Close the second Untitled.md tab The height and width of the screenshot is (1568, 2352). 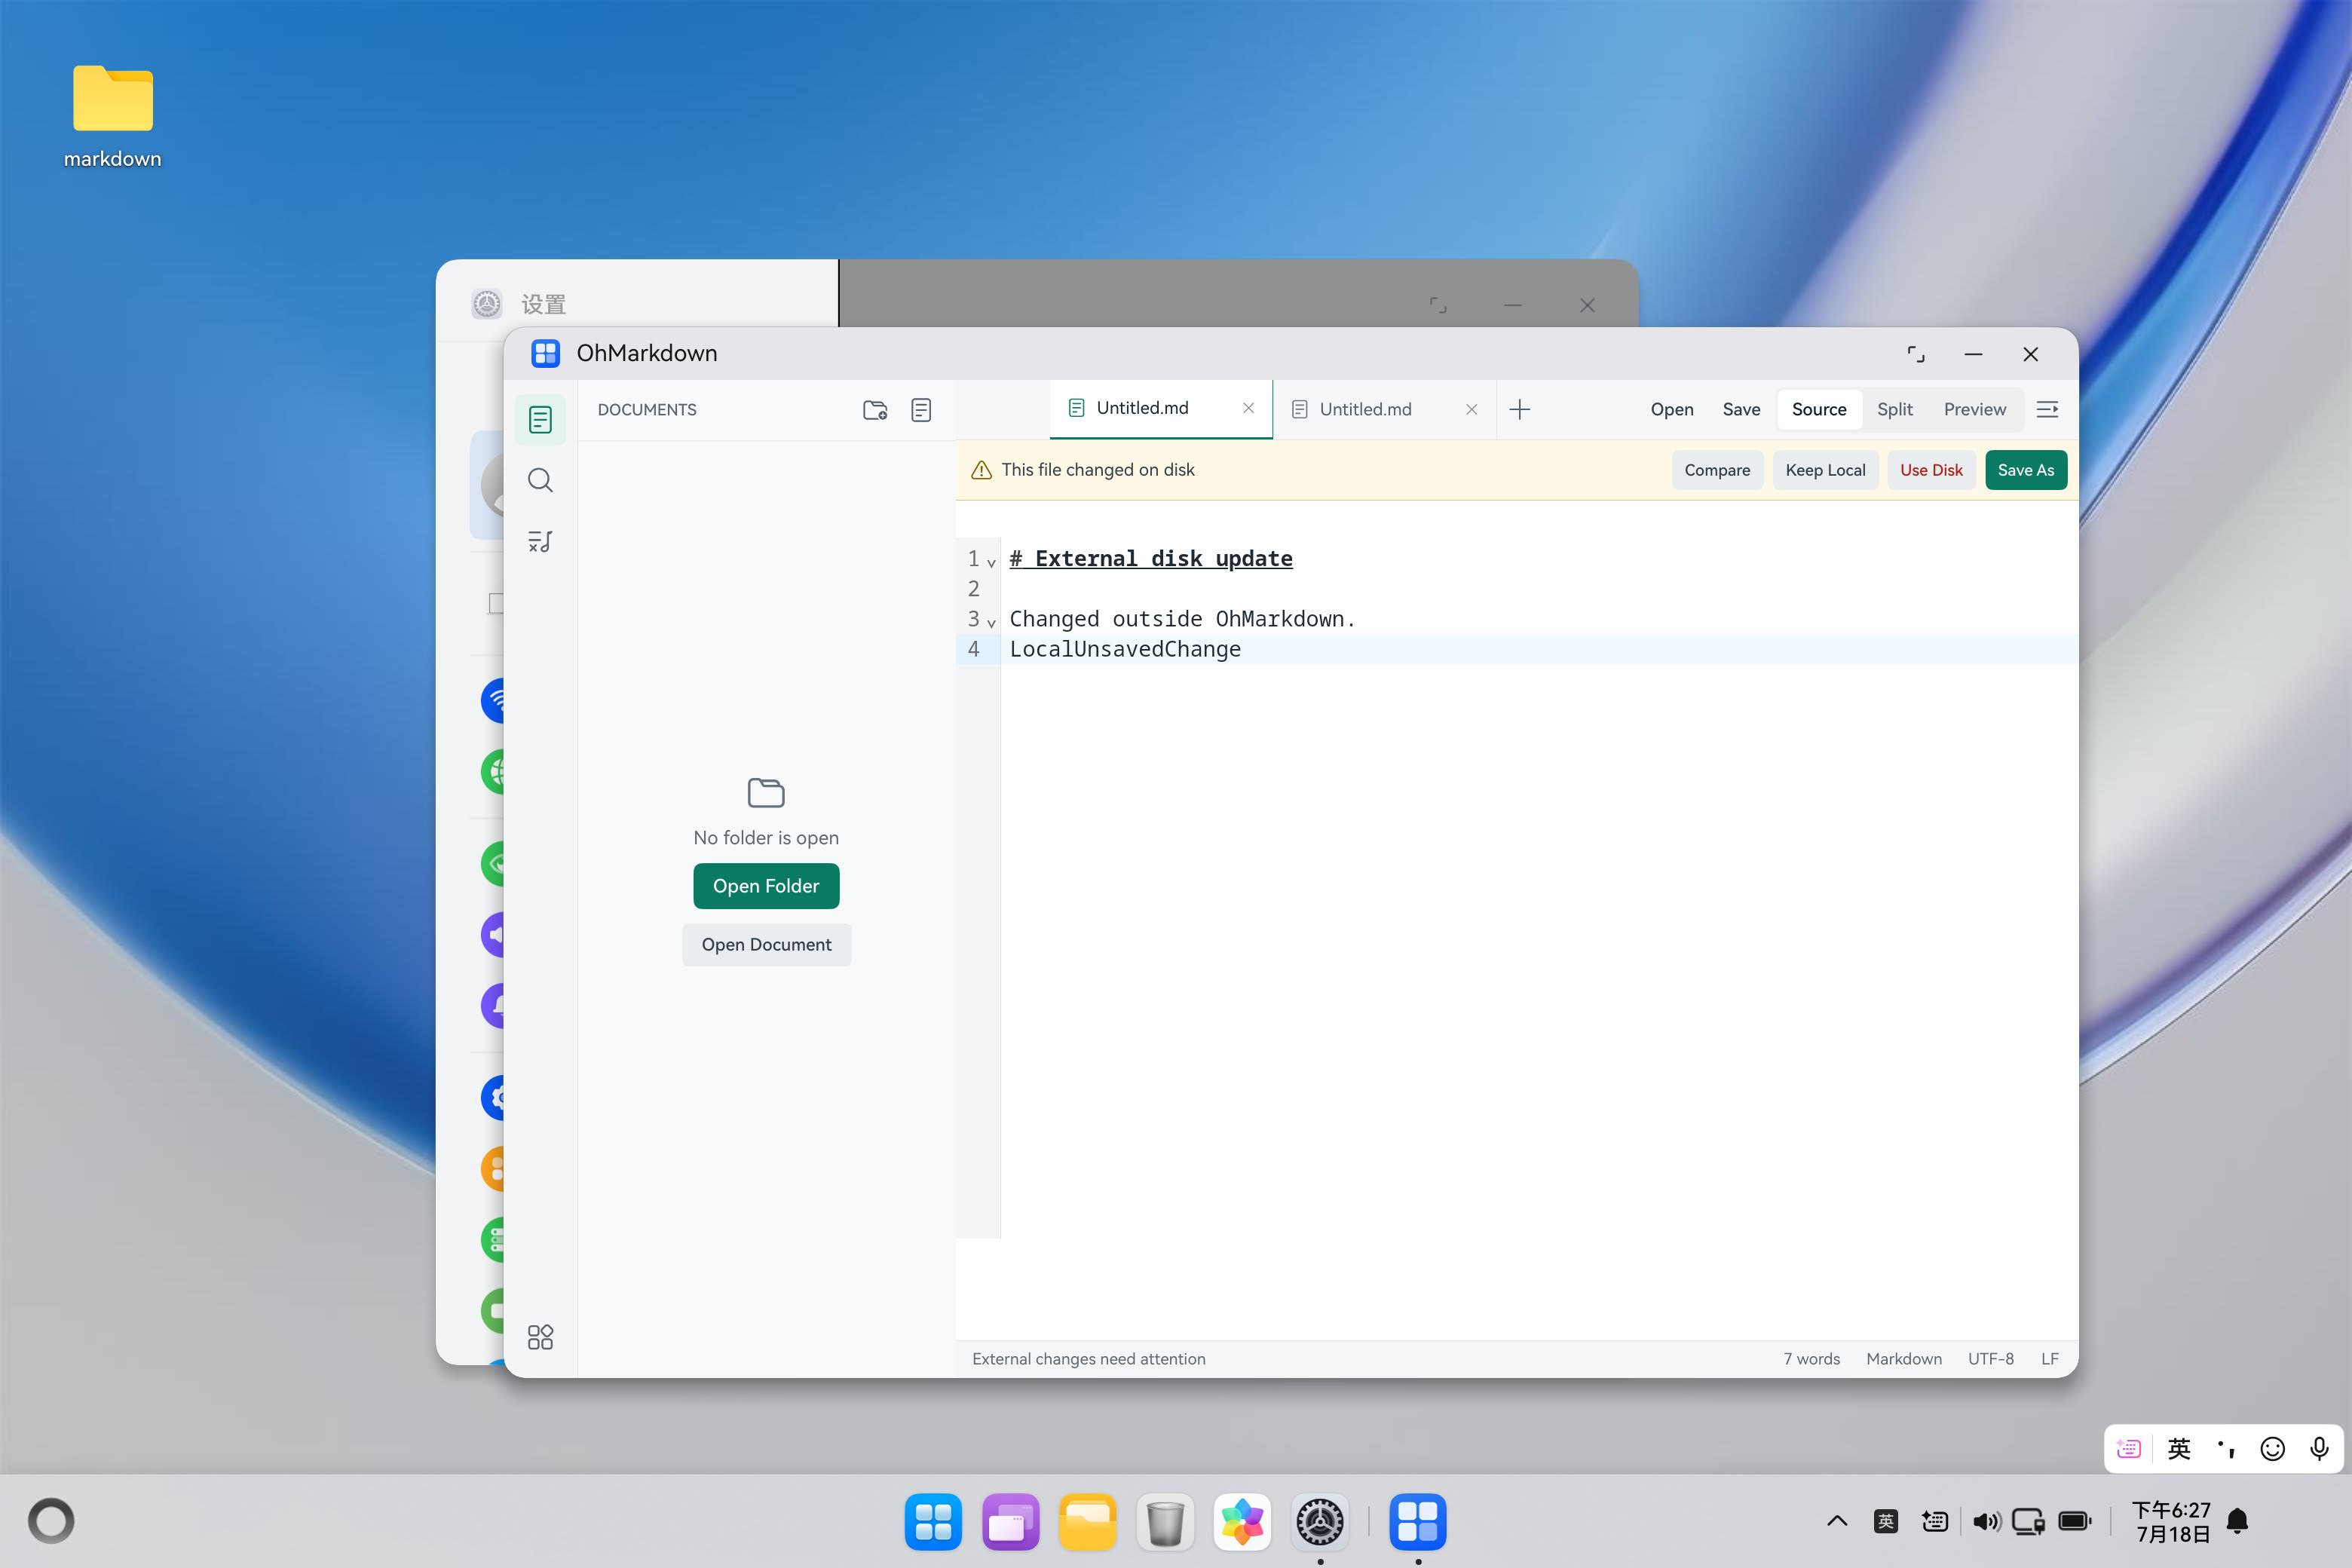(1471, 409)
